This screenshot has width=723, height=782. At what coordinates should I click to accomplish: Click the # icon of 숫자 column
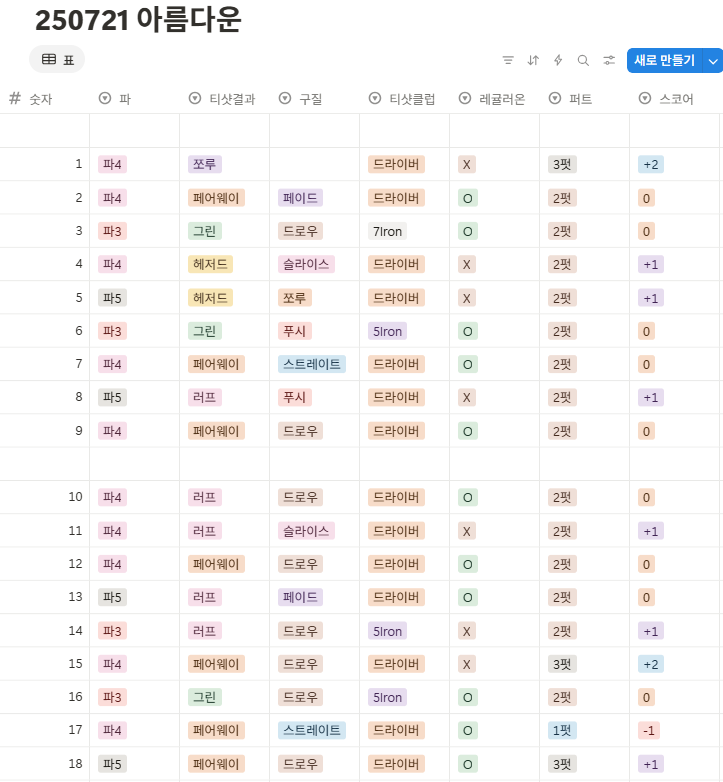click(x=15, y=98)
